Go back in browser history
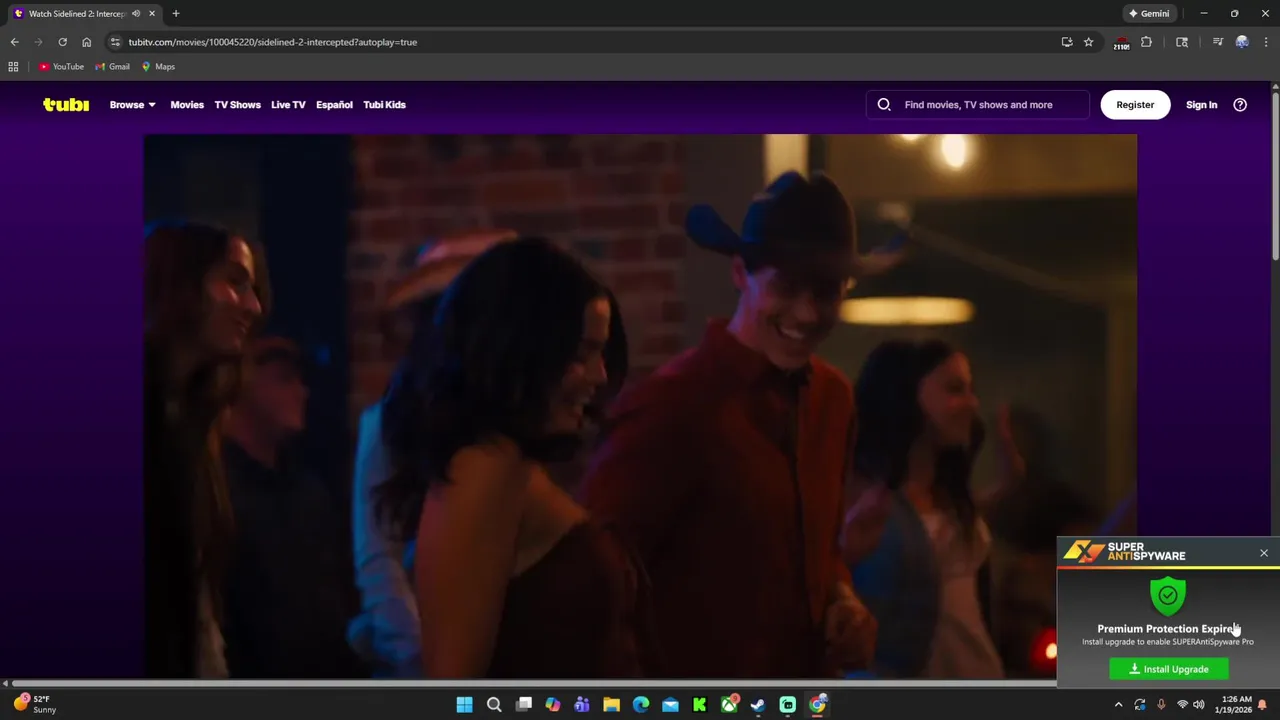The width and height of the screenshot is (1280, 720). pyautogui.click(x=14, y=42)
